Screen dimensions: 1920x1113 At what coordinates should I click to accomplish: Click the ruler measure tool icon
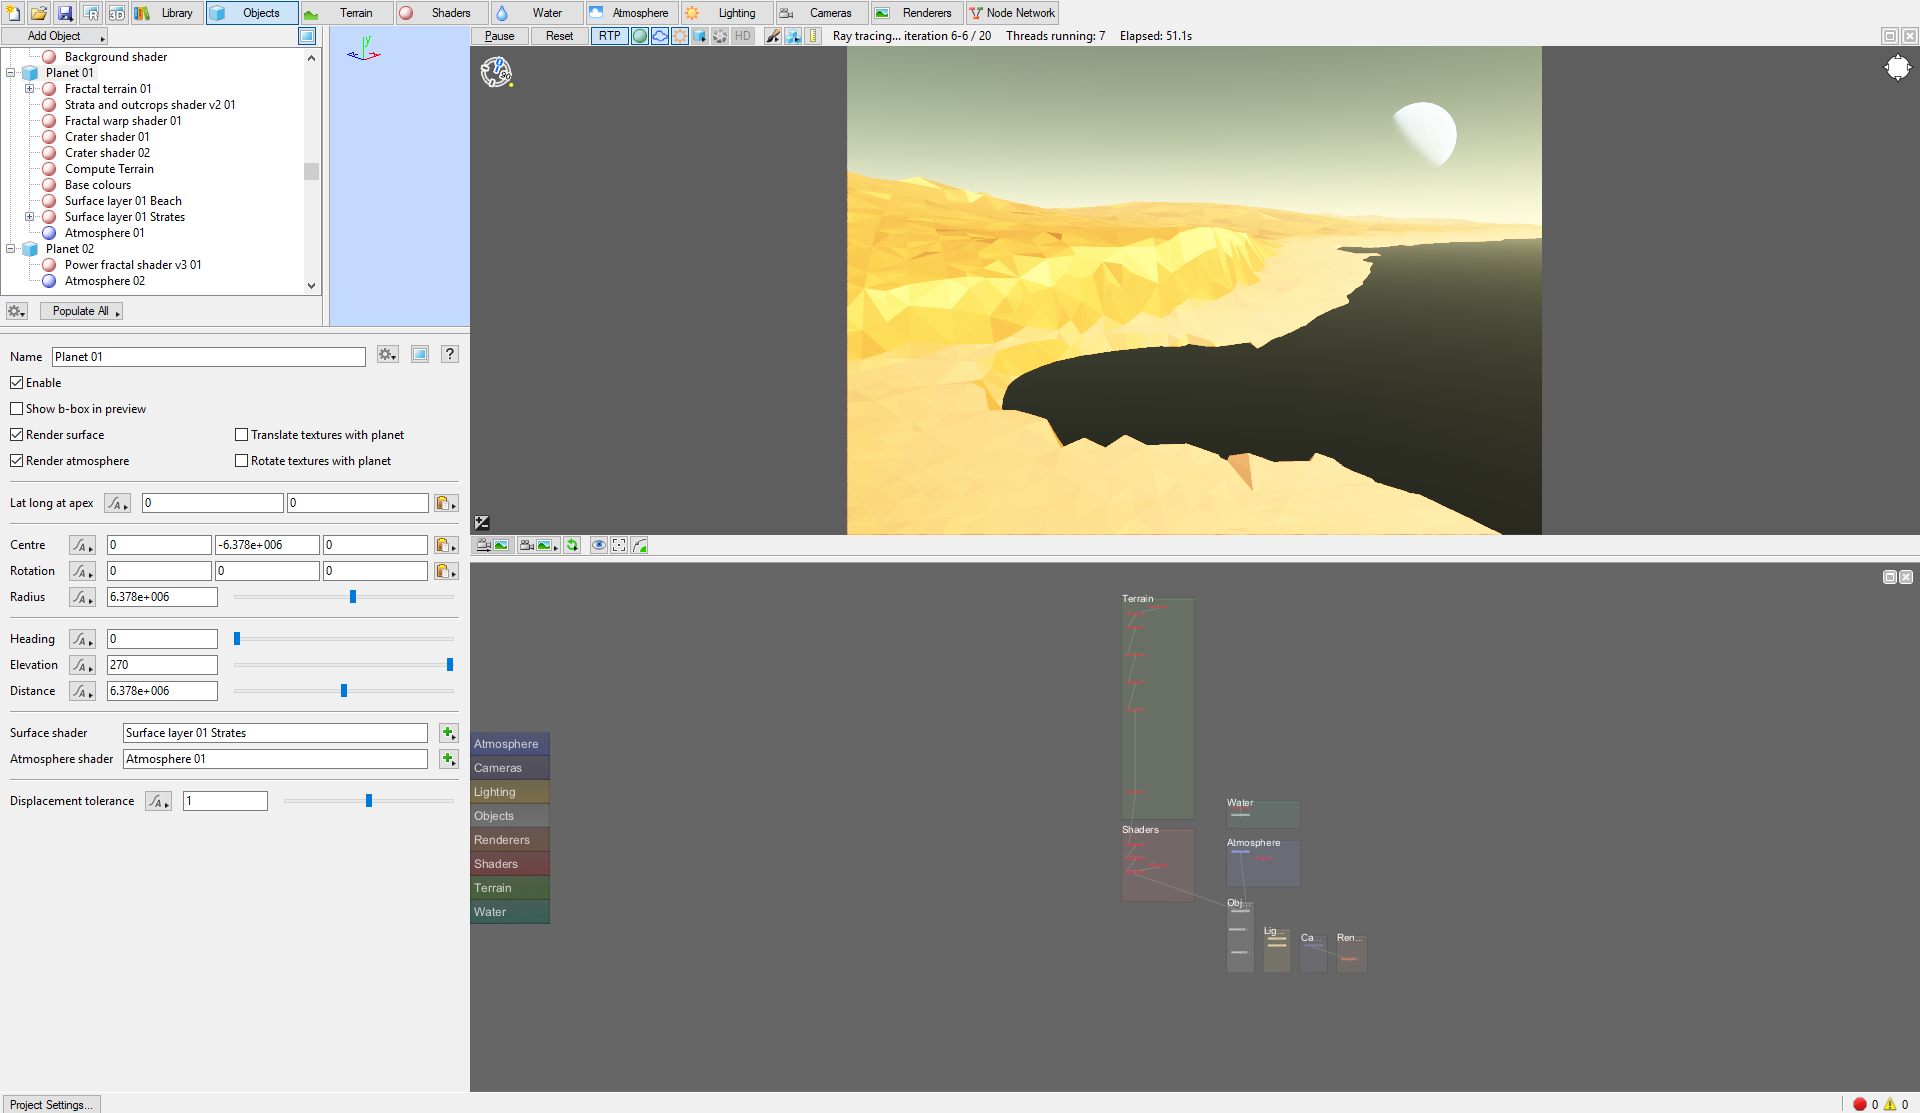[x=813, y=36]
